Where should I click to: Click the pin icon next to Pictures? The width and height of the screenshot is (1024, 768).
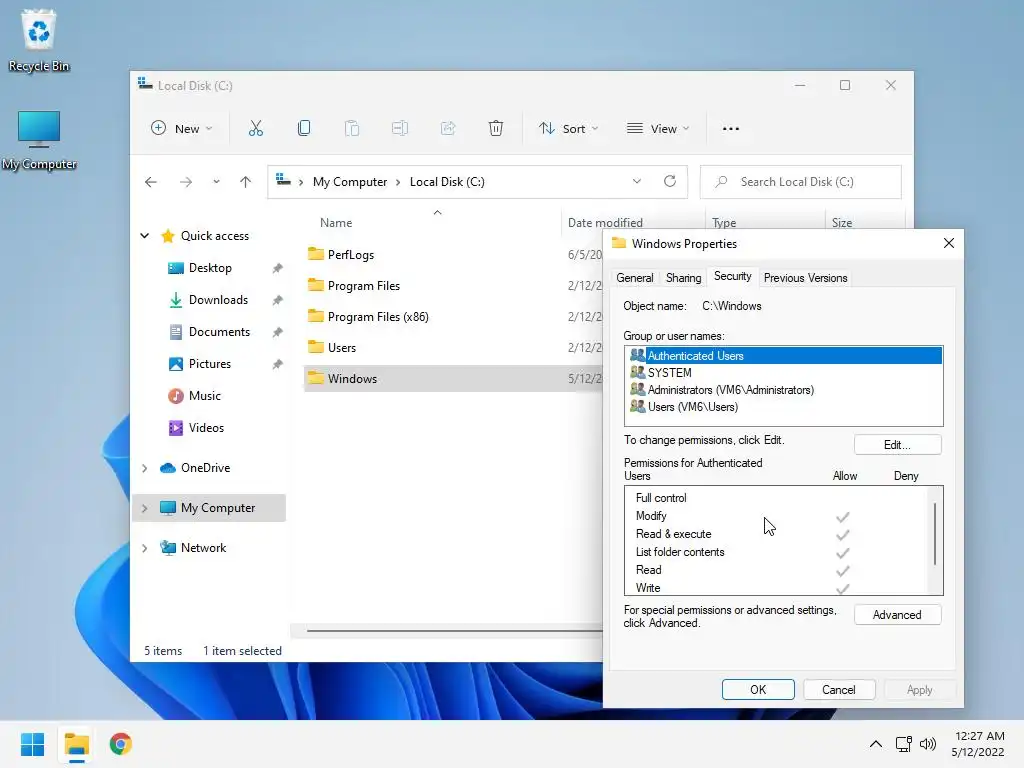(278, 364)
